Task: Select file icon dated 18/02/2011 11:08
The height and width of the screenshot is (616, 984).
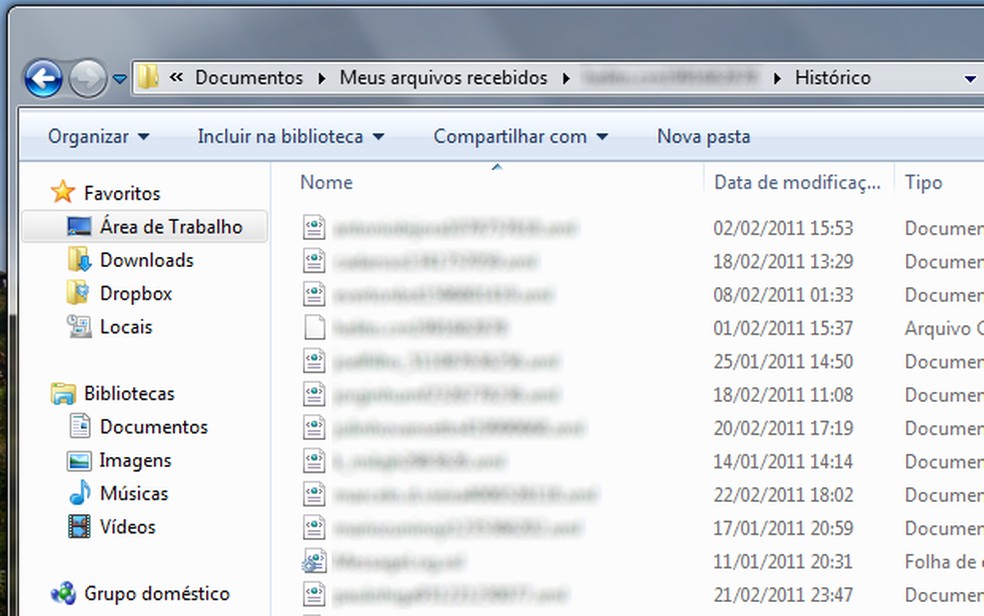Action: pos(314,393)
